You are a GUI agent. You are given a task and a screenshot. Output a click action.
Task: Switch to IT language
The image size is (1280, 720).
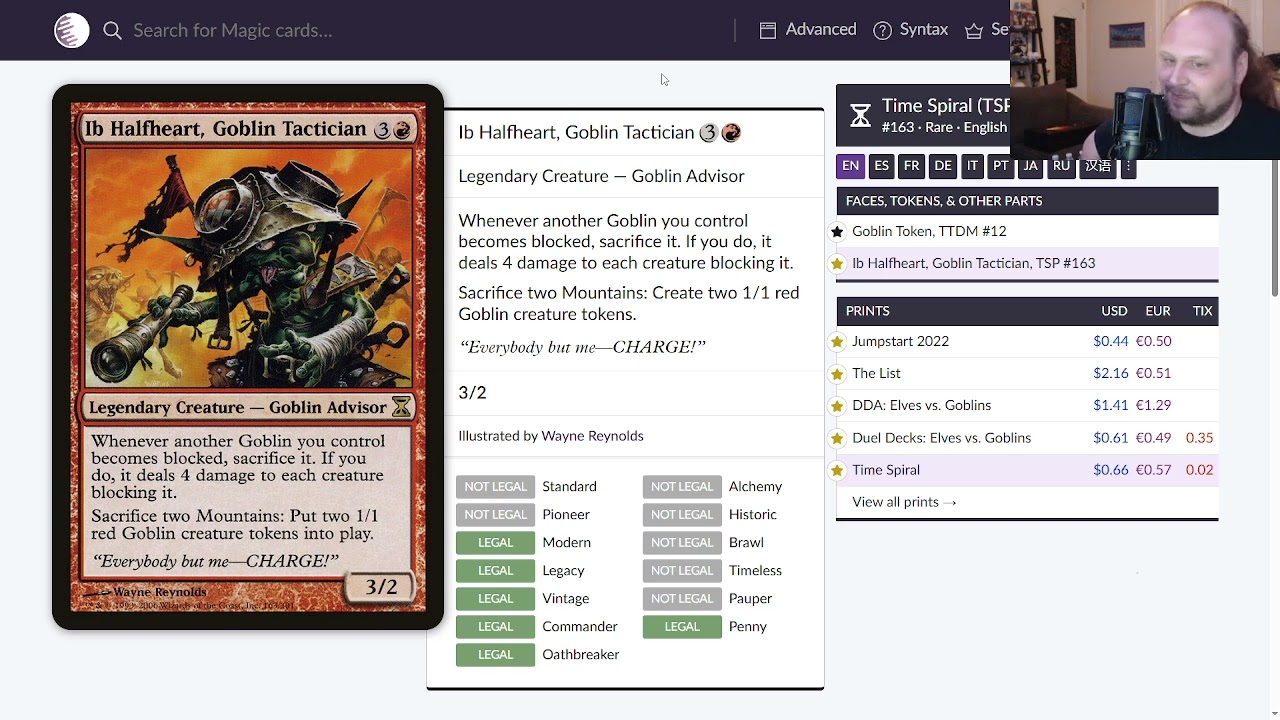click(x=972, y=166)
